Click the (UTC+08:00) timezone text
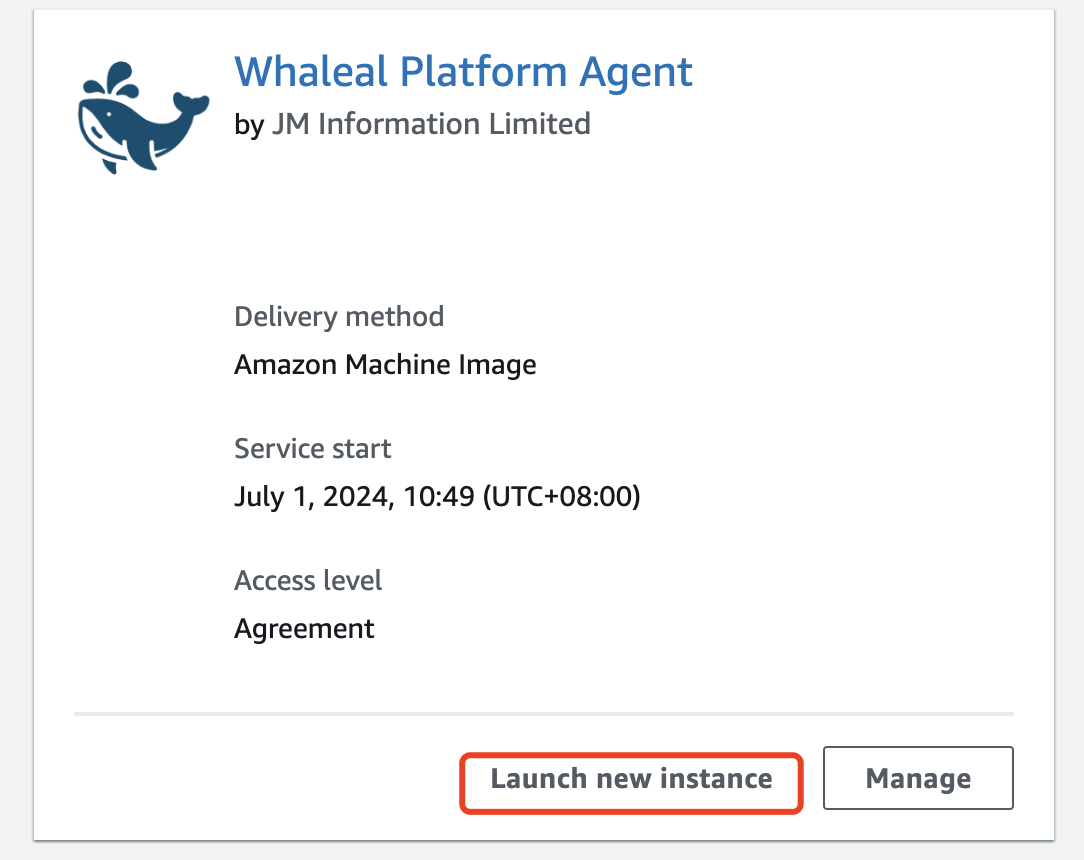Screen dimensions: 1084x860 tap(561, 497)
